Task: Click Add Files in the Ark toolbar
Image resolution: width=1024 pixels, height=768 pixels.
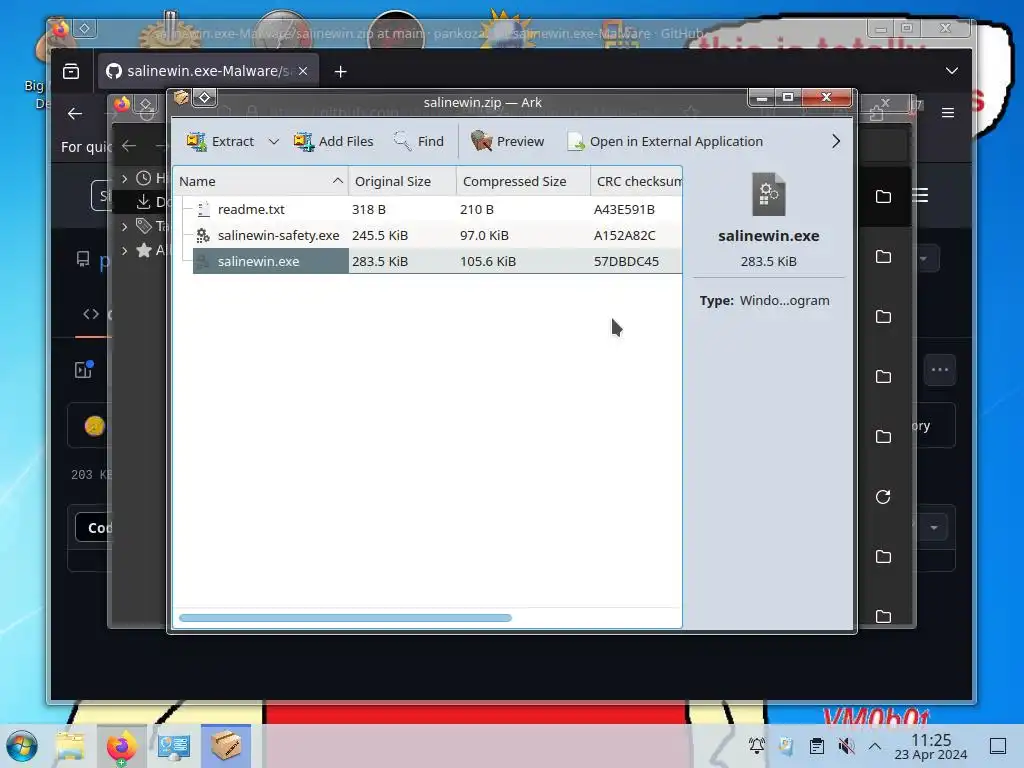Action: pyautogui.click(x=333, y=141)
